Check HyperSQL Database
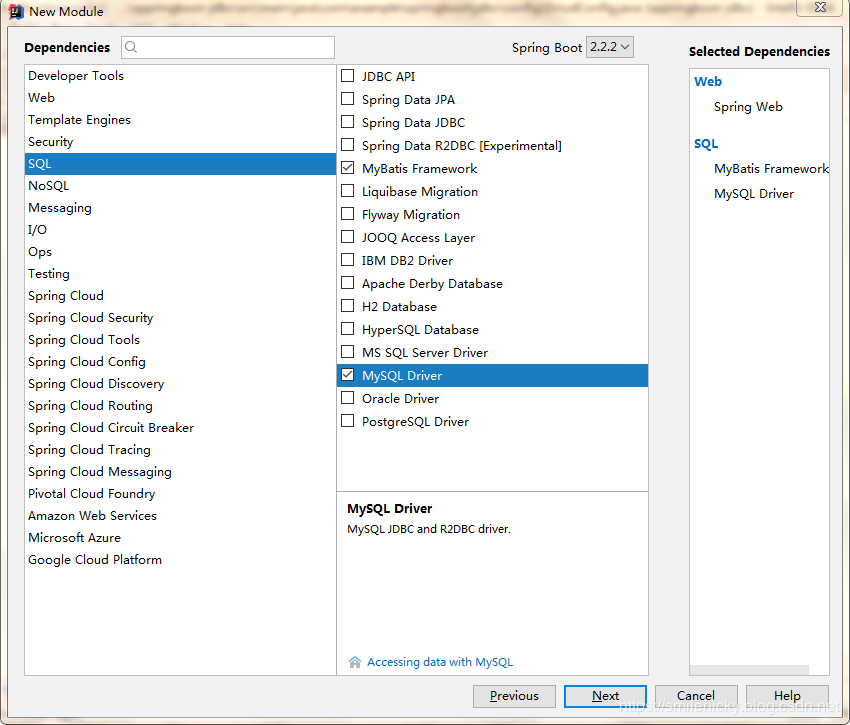 pyautogui.click(x=347, y=329)
